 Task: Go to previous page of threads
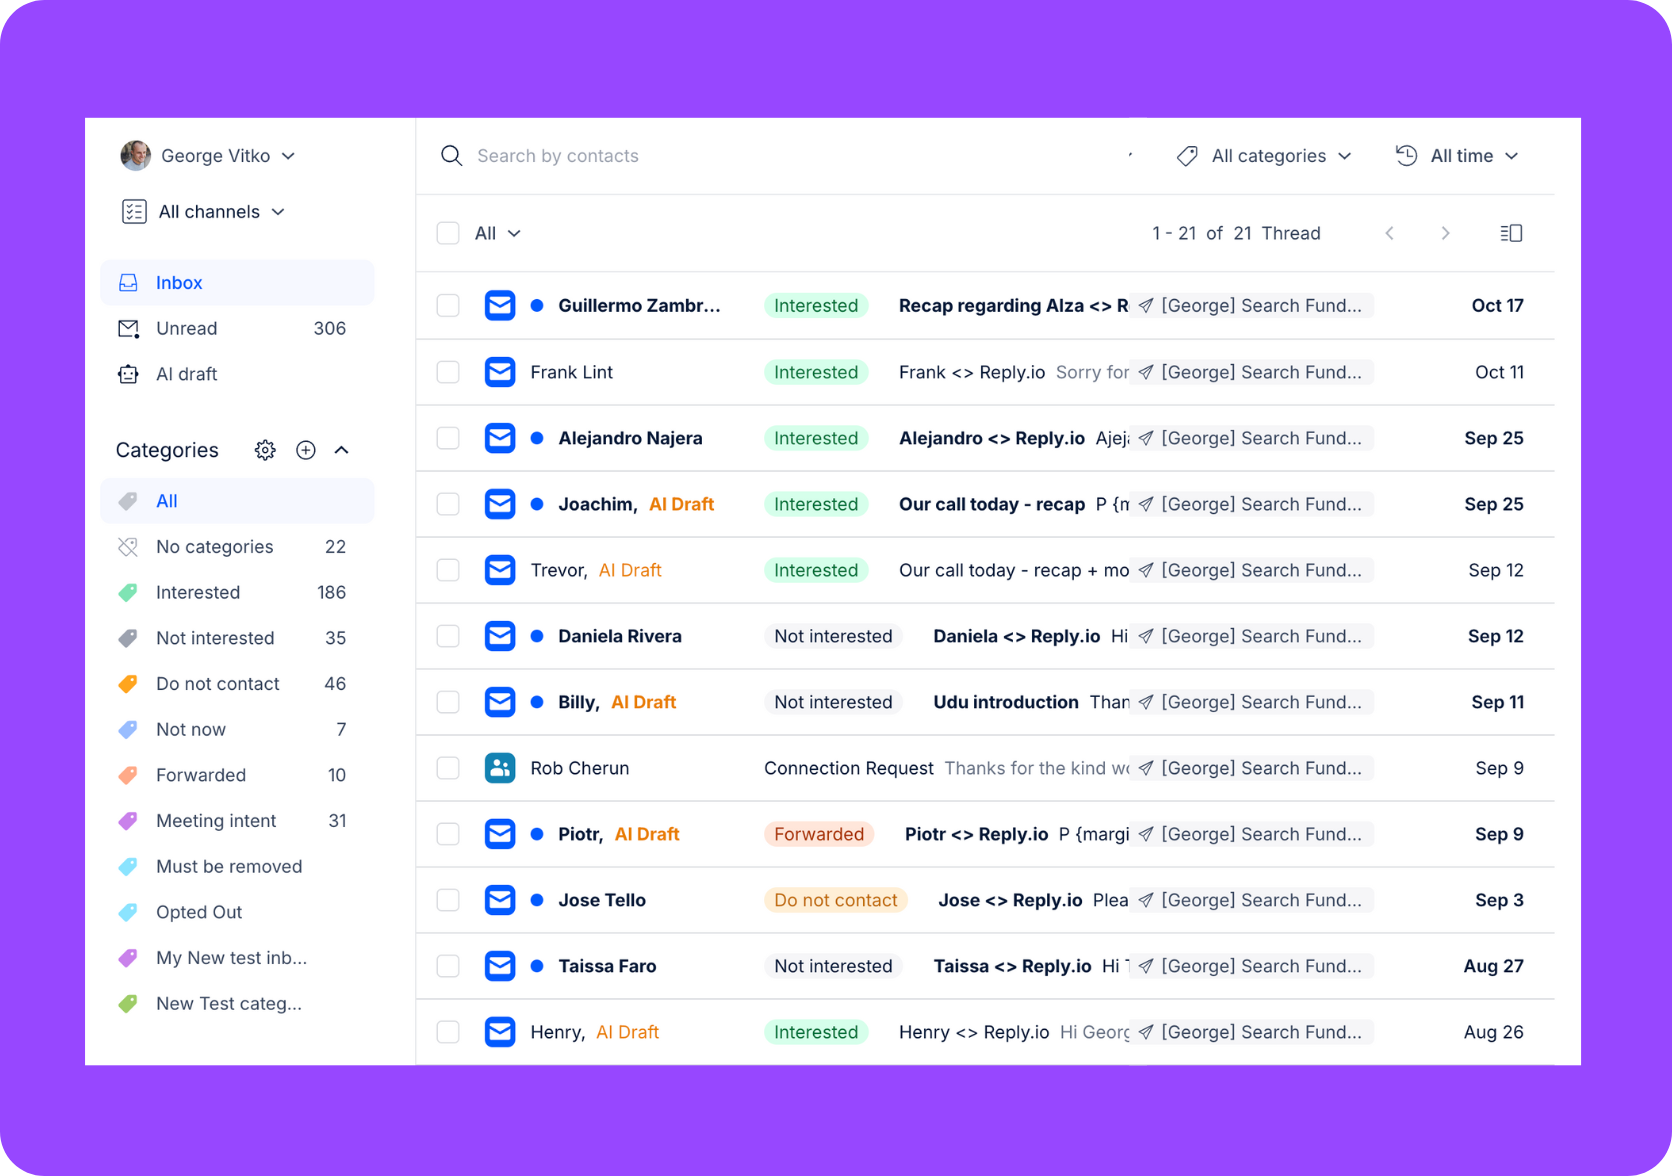tap(1390, 233)
